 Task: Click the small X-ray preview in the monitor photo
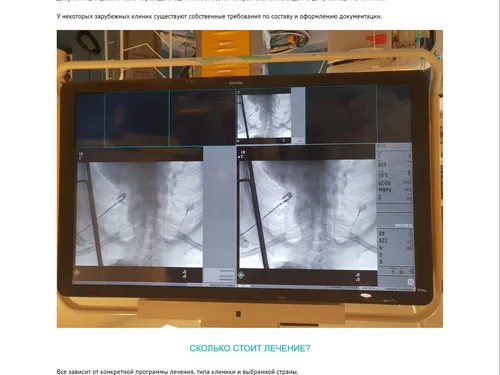coord(264,116)
